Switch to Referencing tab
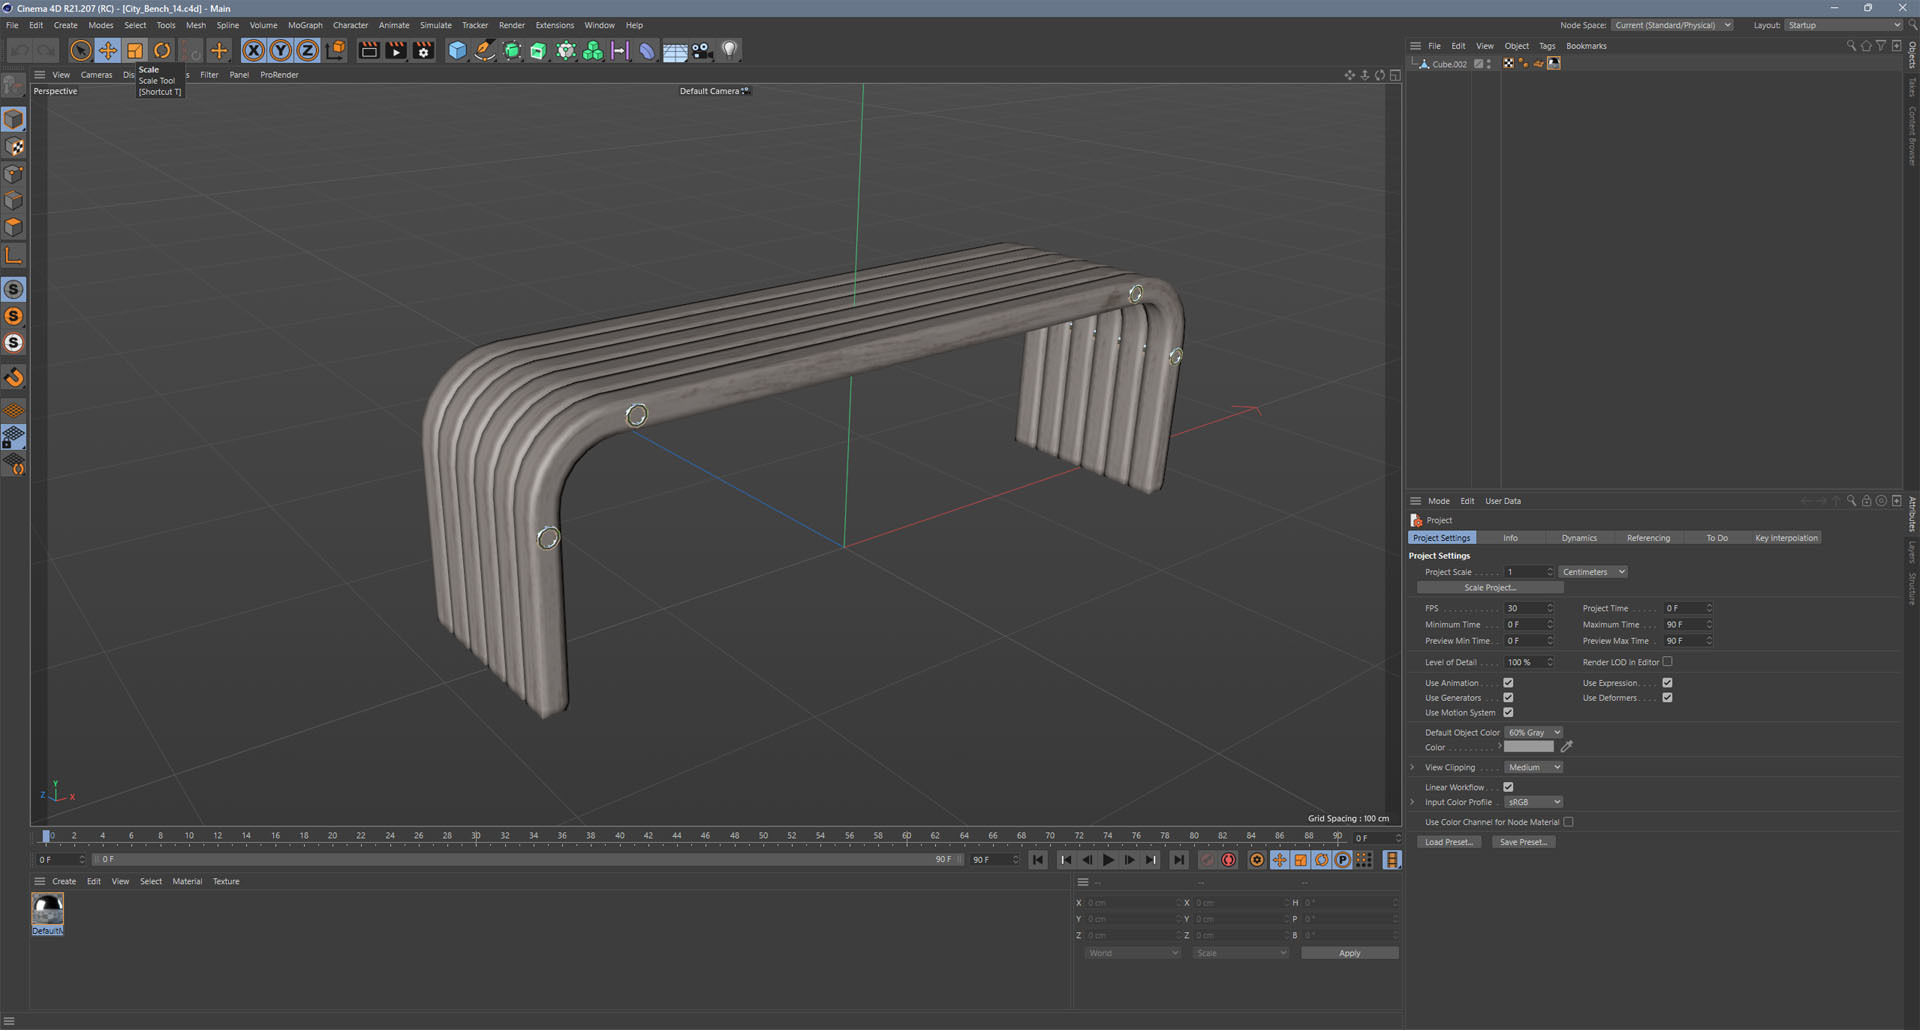 point(1648,538)
